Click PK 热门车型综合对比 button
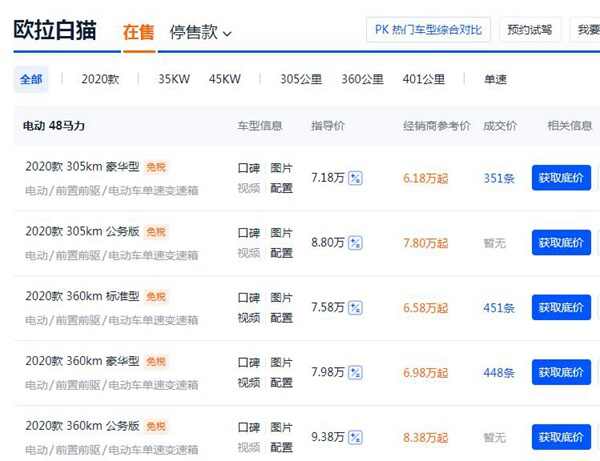Image resolution: width=600 pixels, height=461 pixels. 428,29
